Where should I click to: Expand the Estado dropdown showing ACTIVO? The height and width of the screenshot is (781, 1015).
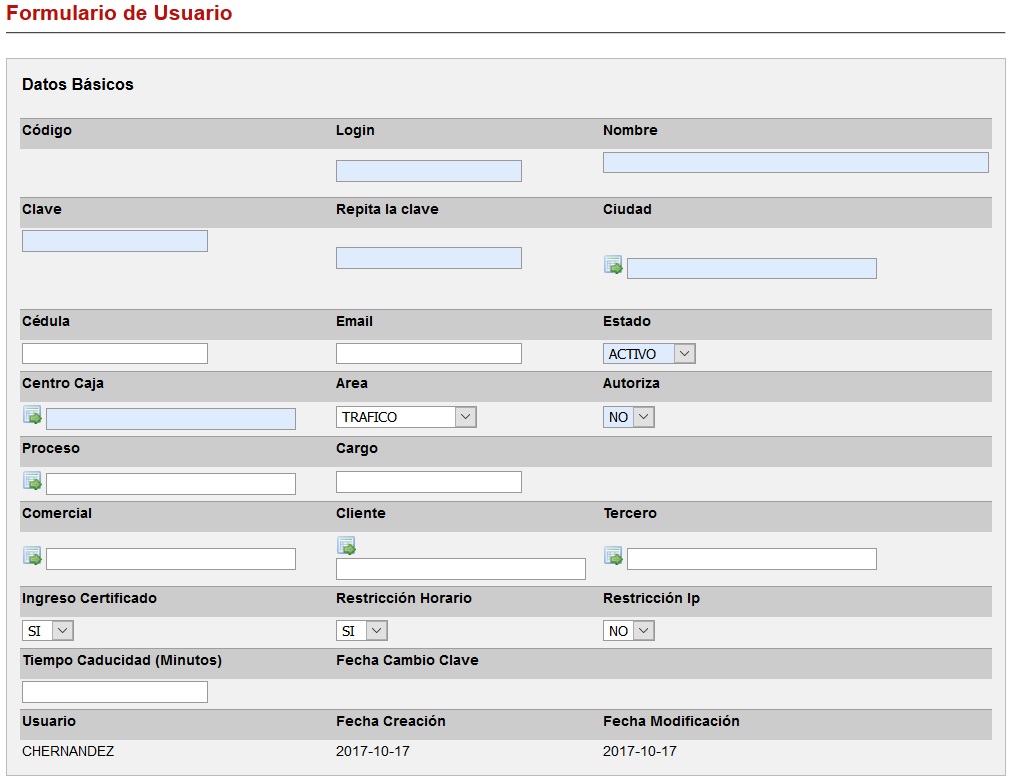tap(649, 354)
